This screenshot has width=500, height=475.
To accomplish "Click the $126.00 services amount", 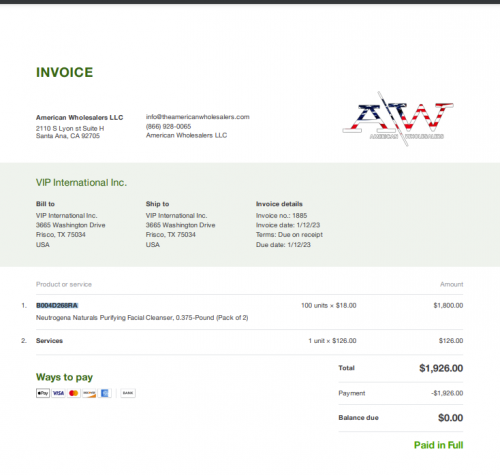I will point(451,341).
